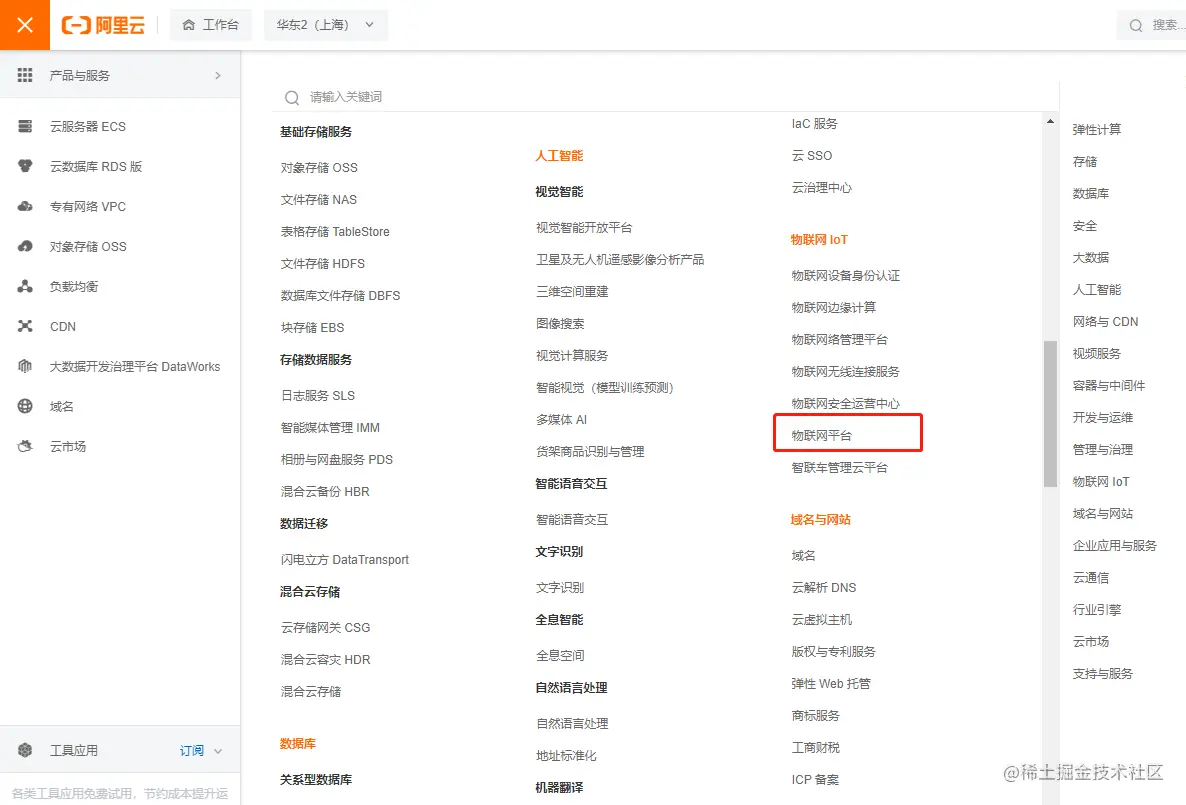Viewport: 1186px width, 805px height.
Task: Open 工作台 button in top bar
Action: pyautogui.click(x=211, y=25)
